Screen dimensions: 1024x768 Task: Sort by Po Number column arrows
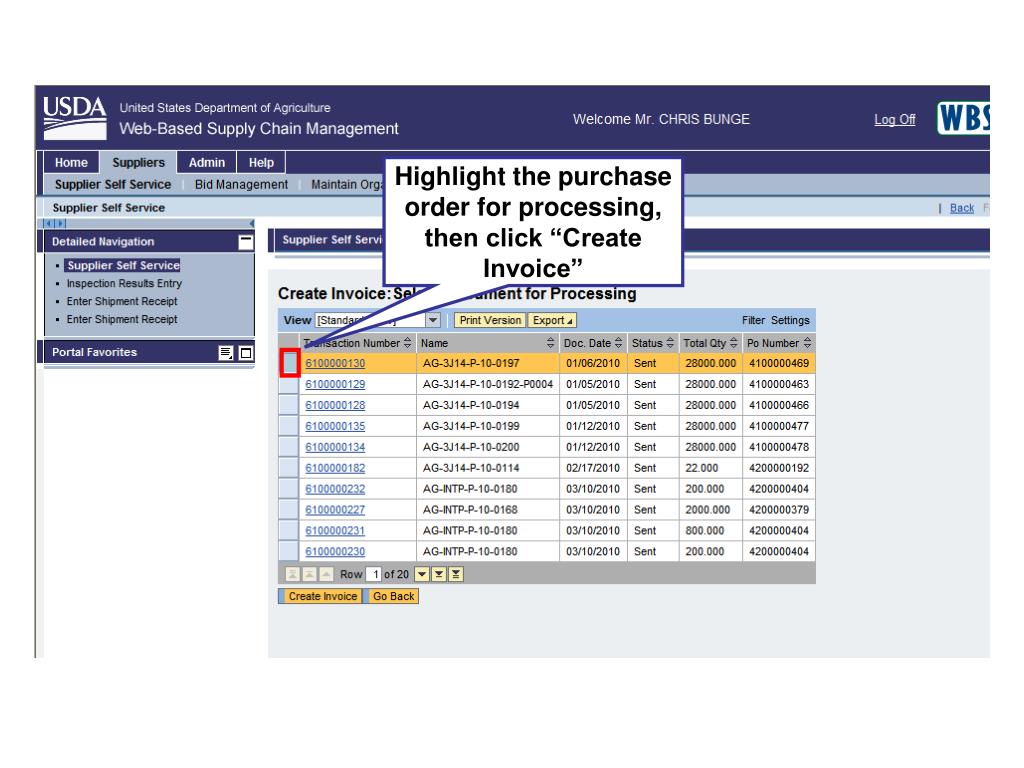807,343
